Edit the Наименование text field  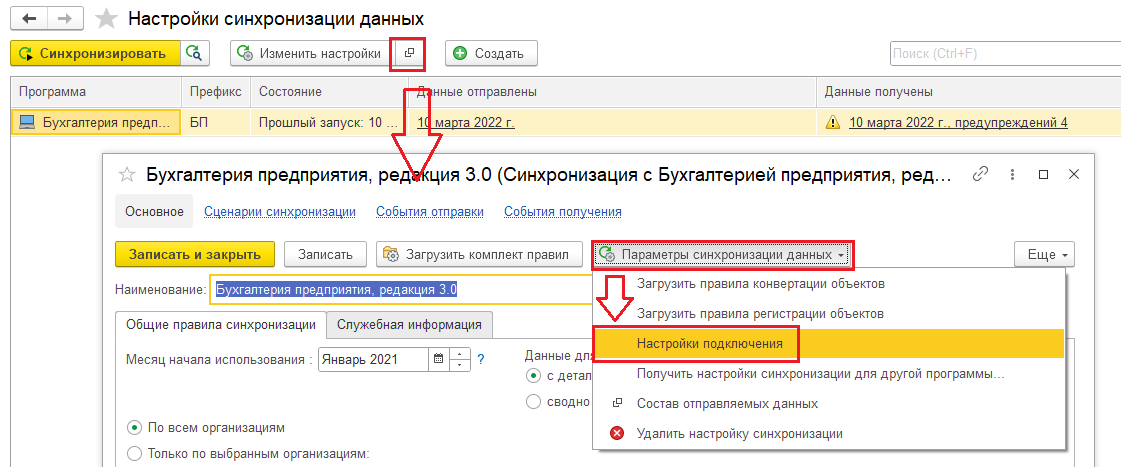point(400,290)
